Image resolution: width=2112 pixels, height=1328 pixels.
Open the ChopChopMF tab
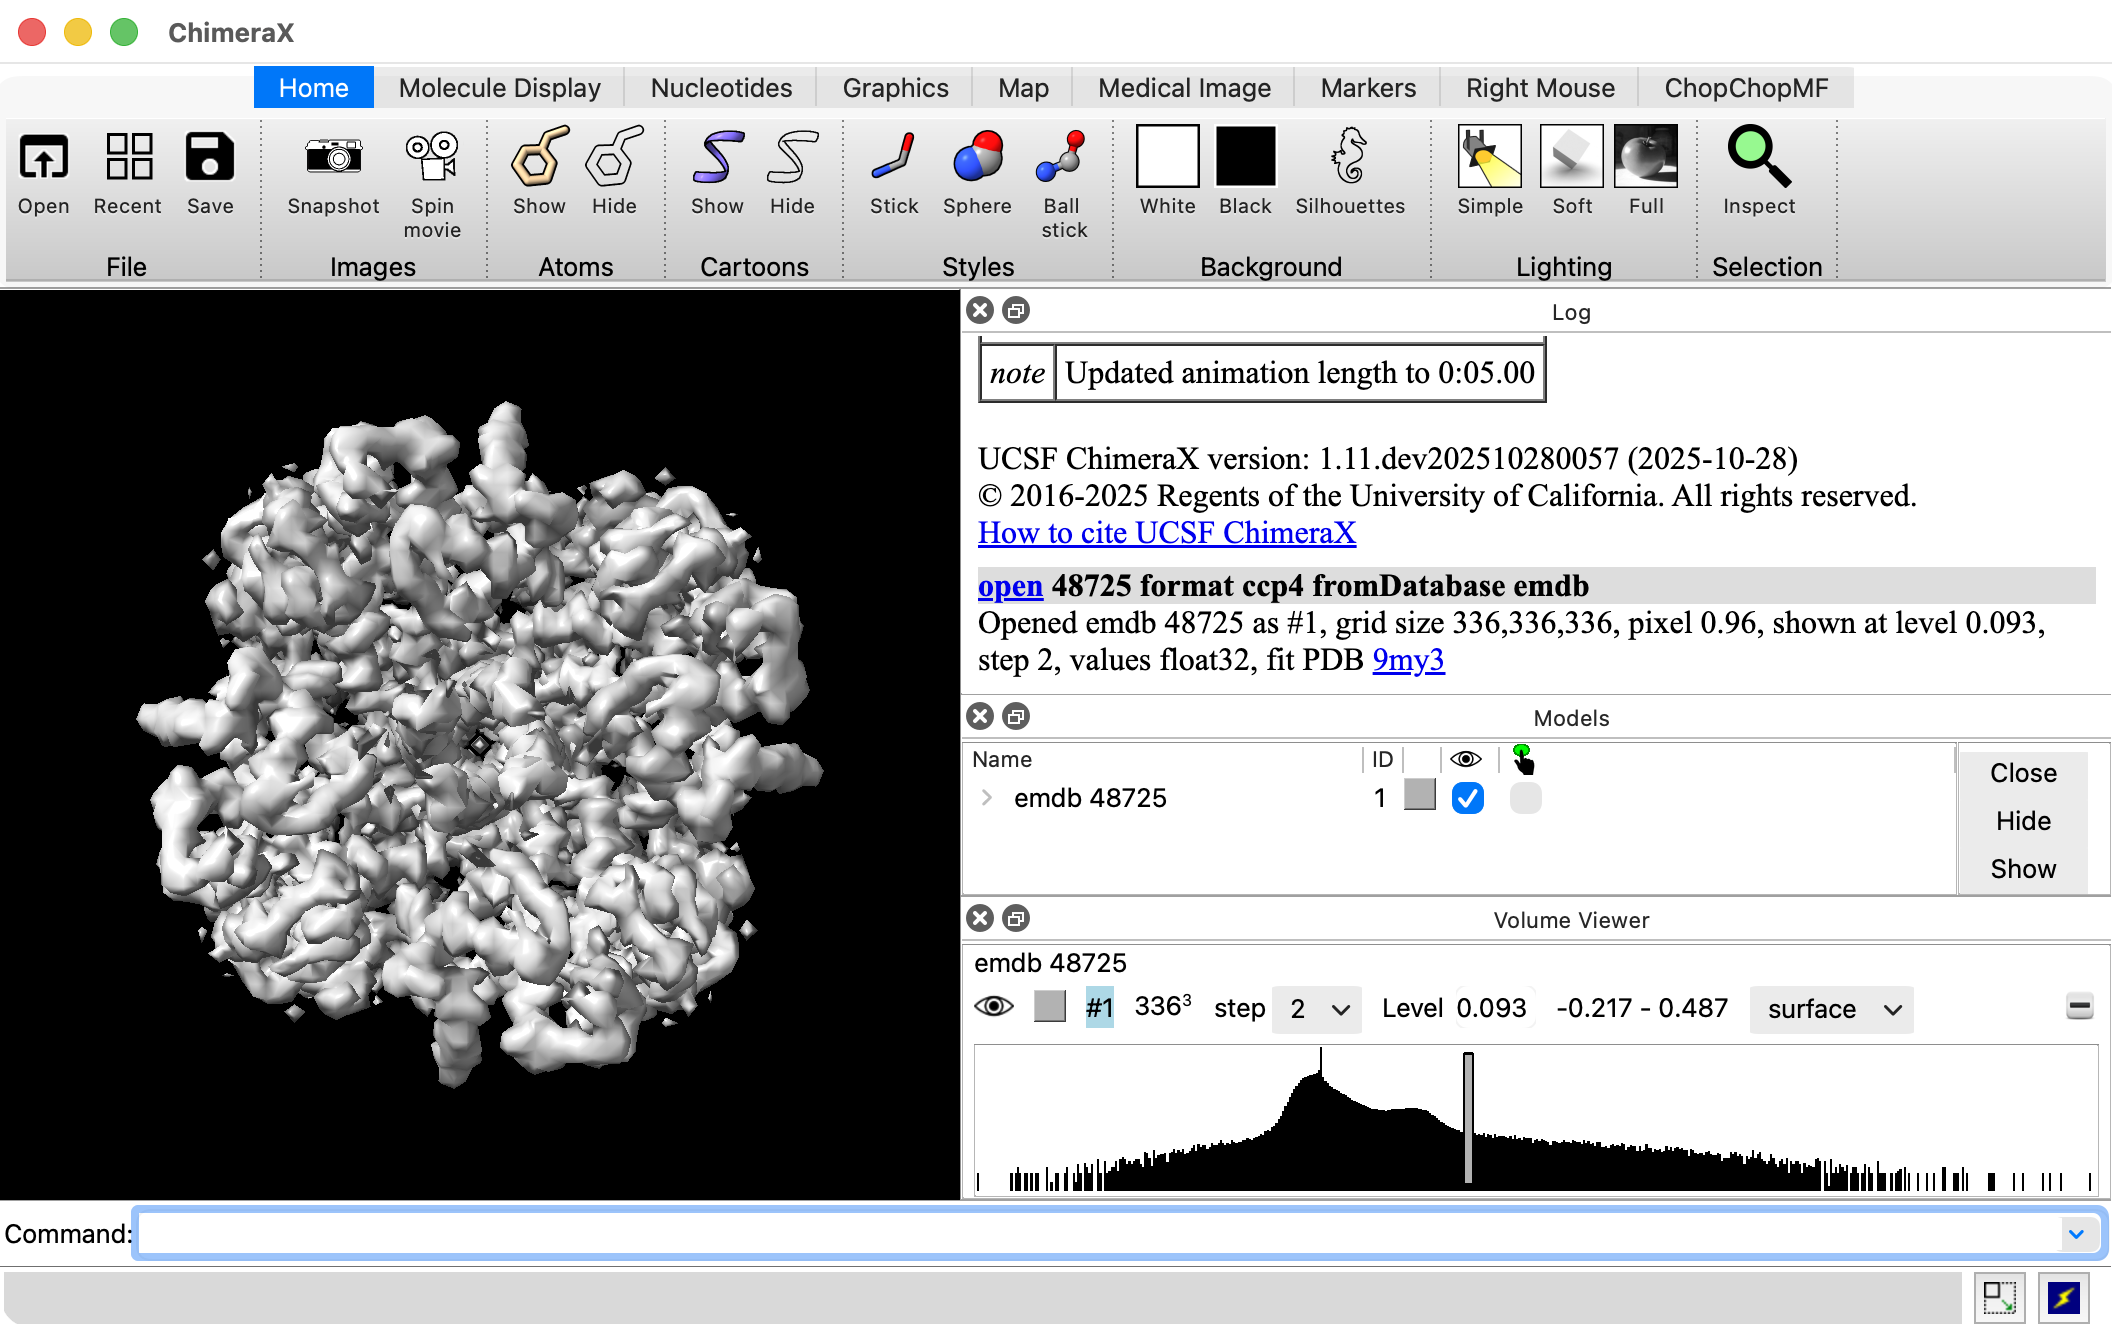1745,88
